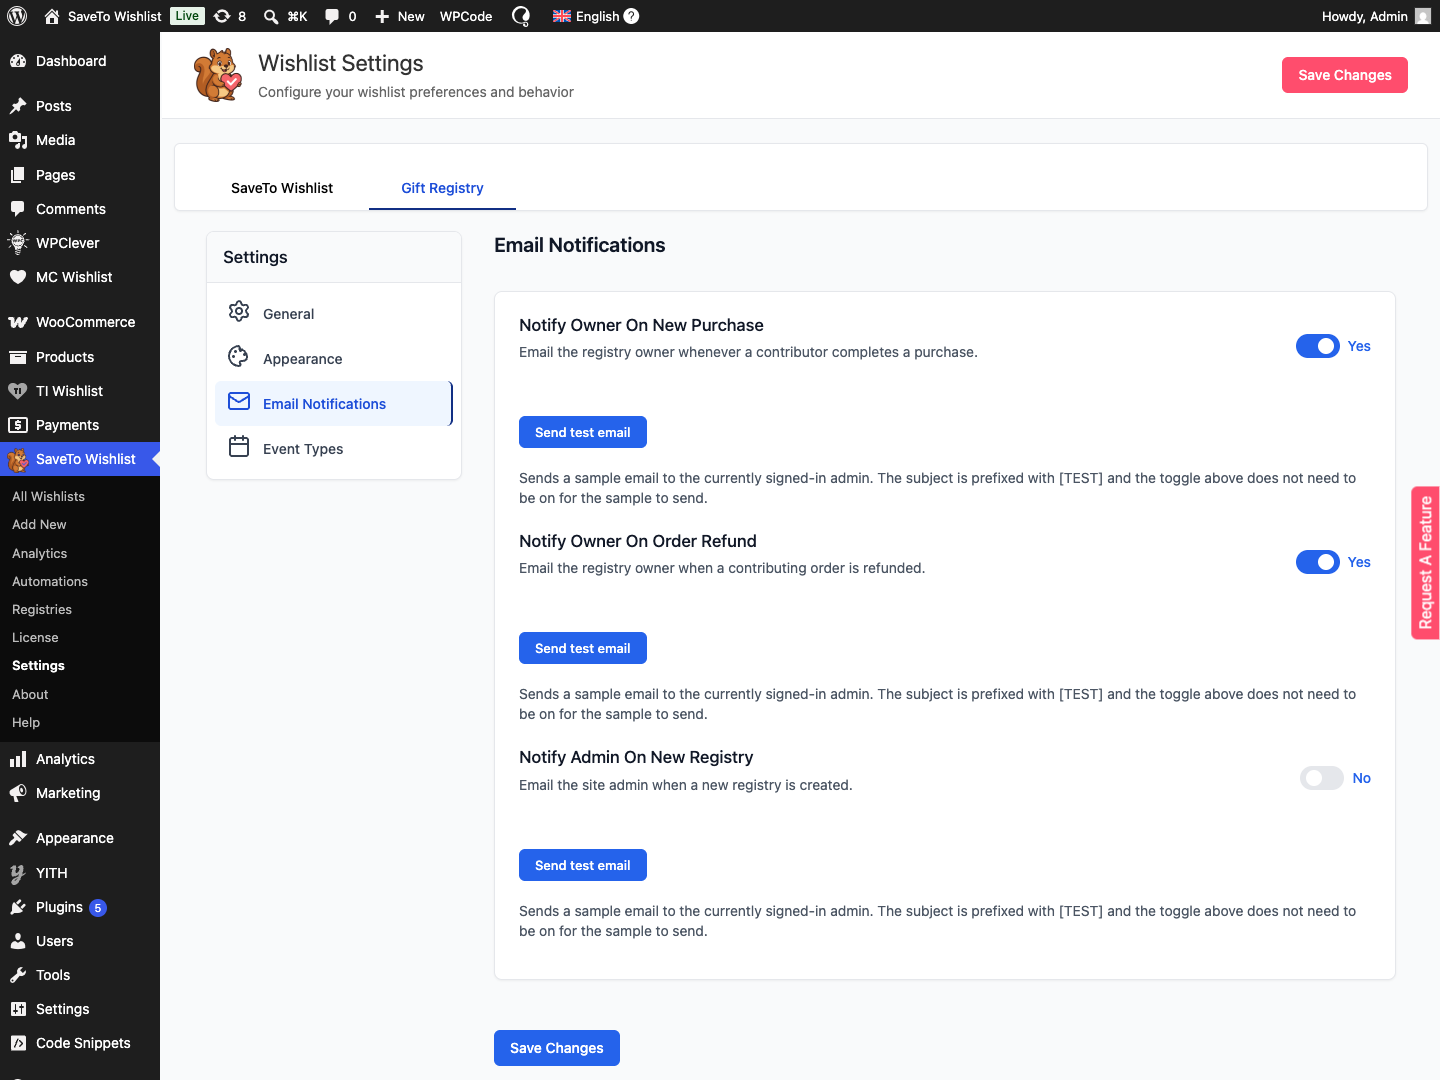Click the Pages icon in sidebar
Screen dimensions: 1440x1080
(18, 175)
